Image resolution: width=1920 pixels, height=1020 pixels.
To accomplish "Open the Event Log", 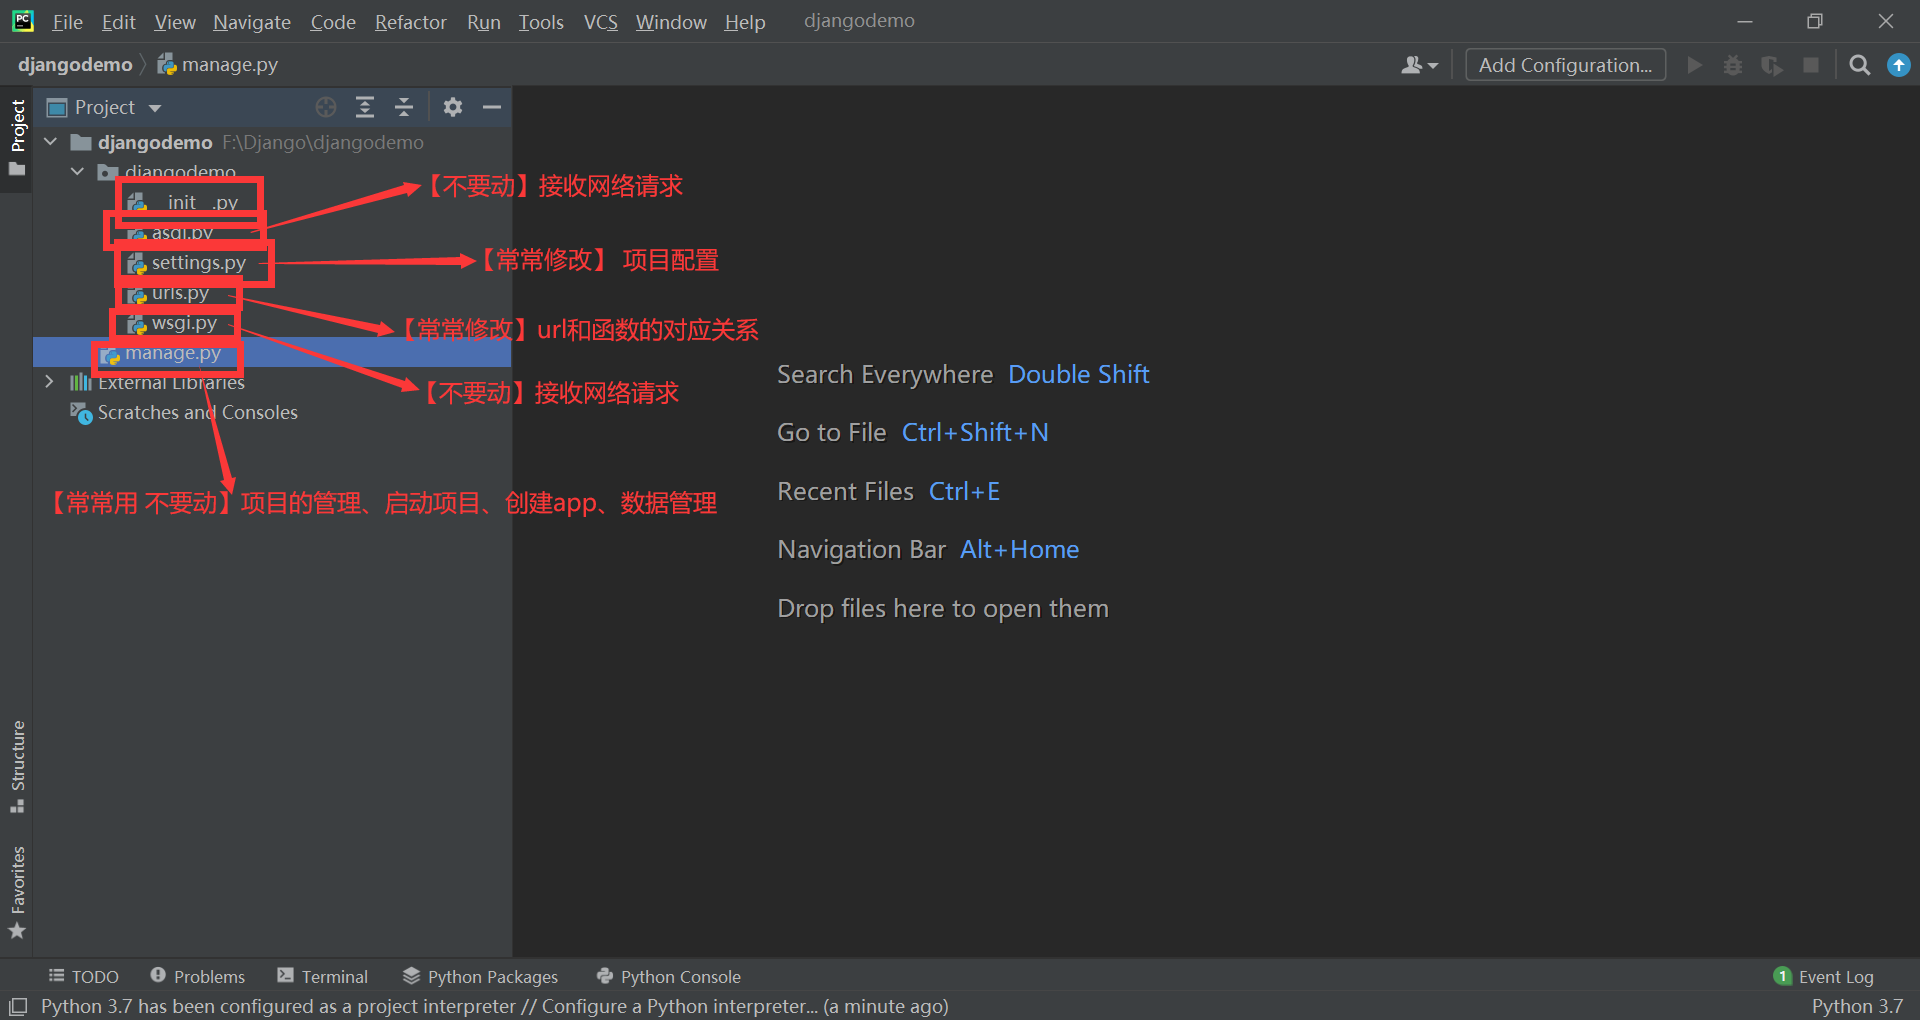I will (1824, 976).
